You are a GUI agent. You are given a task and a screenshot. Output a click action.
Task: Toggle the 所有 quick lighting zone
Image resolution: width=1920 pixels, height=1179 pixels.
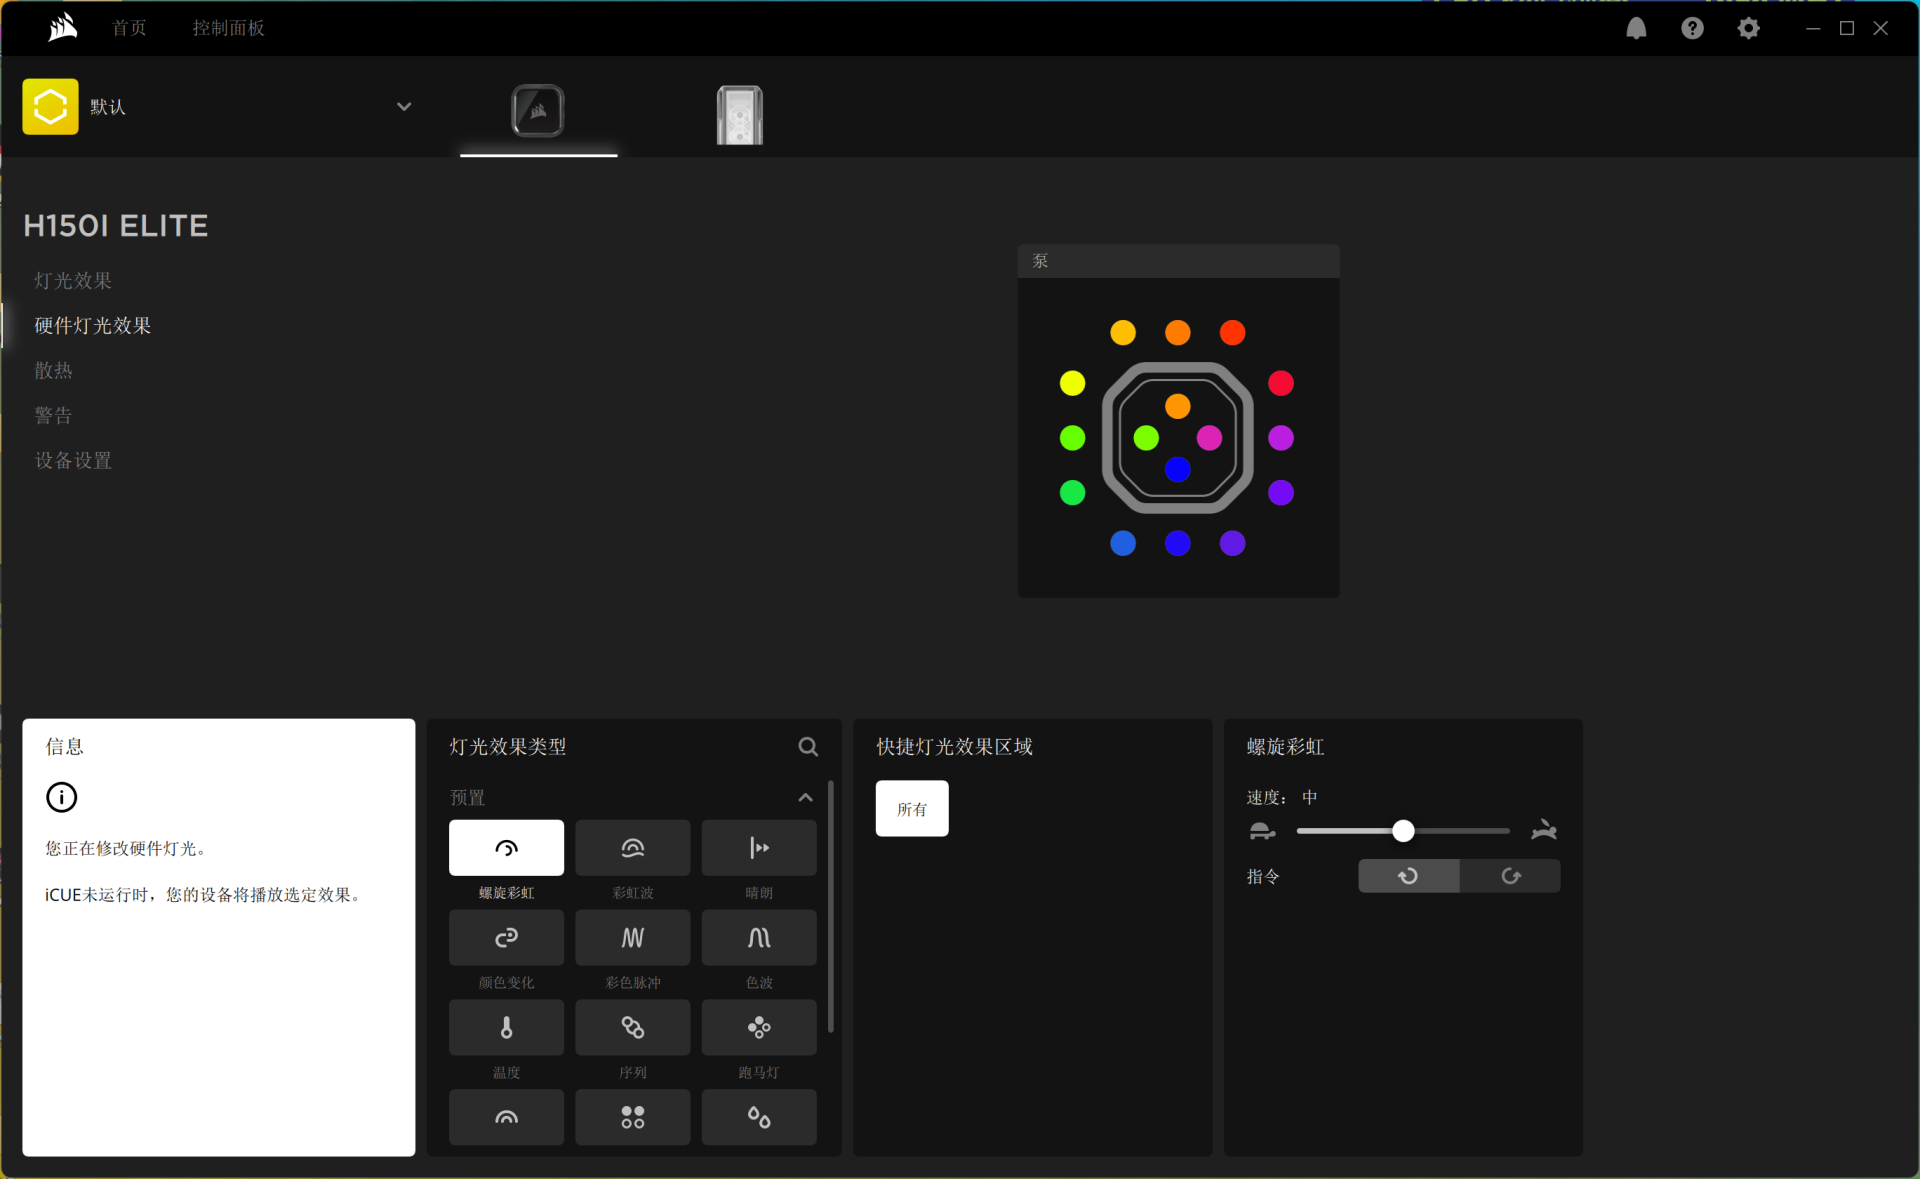point(912,809)
